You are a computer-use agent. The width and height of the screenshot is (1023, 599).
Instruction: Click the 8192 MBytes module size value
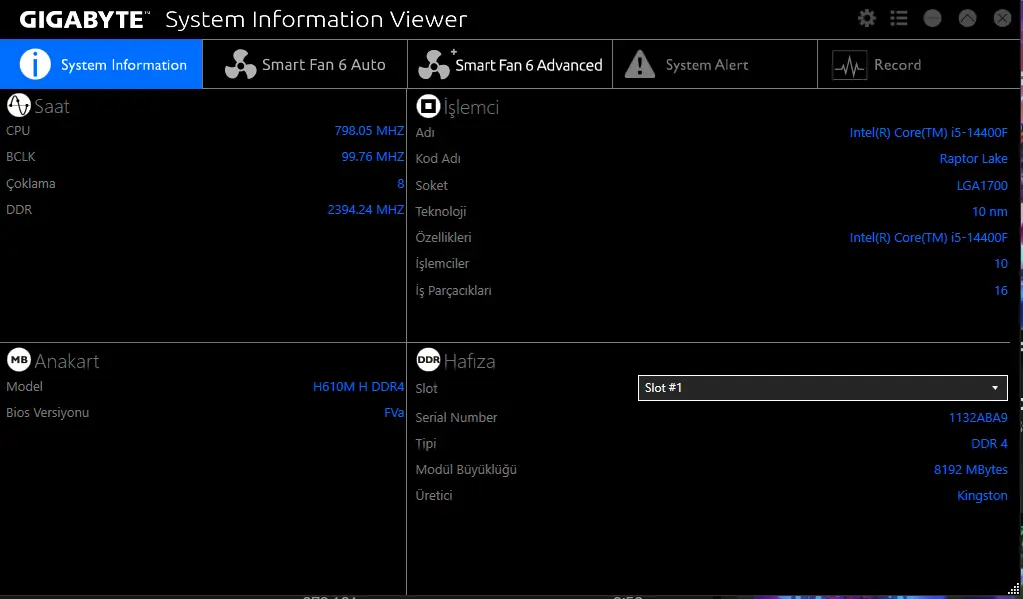point(970,469)
